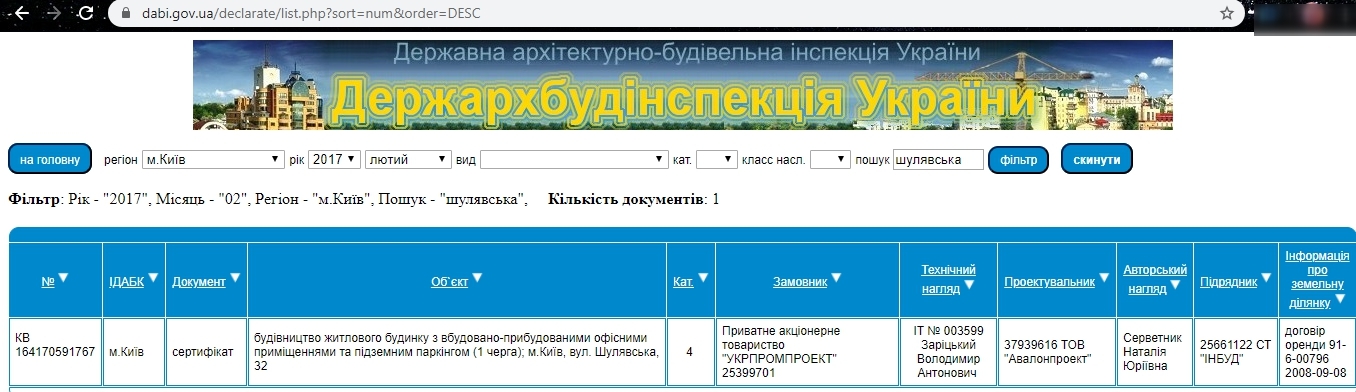Click the 'на головну' button
The height and width of the screenshot is (392, 1356).
coord(50,160)
